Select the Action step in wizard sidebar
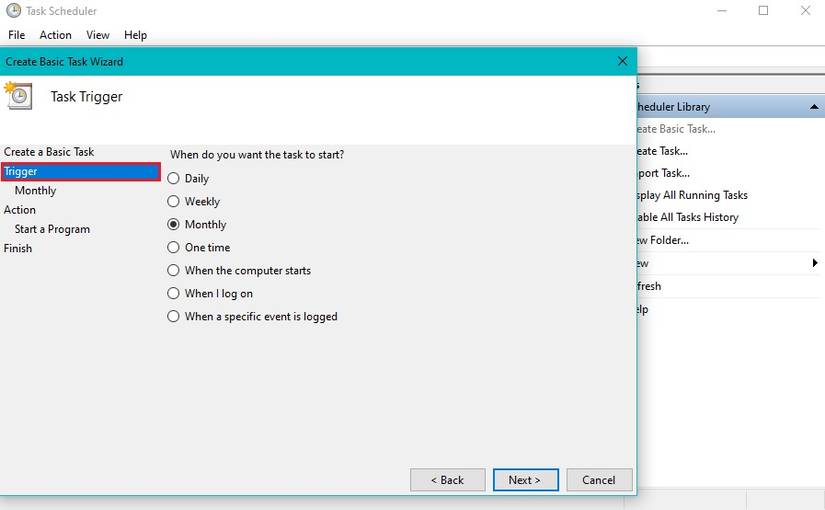Viewport: 825px width, 510px height. pos(19,209)
